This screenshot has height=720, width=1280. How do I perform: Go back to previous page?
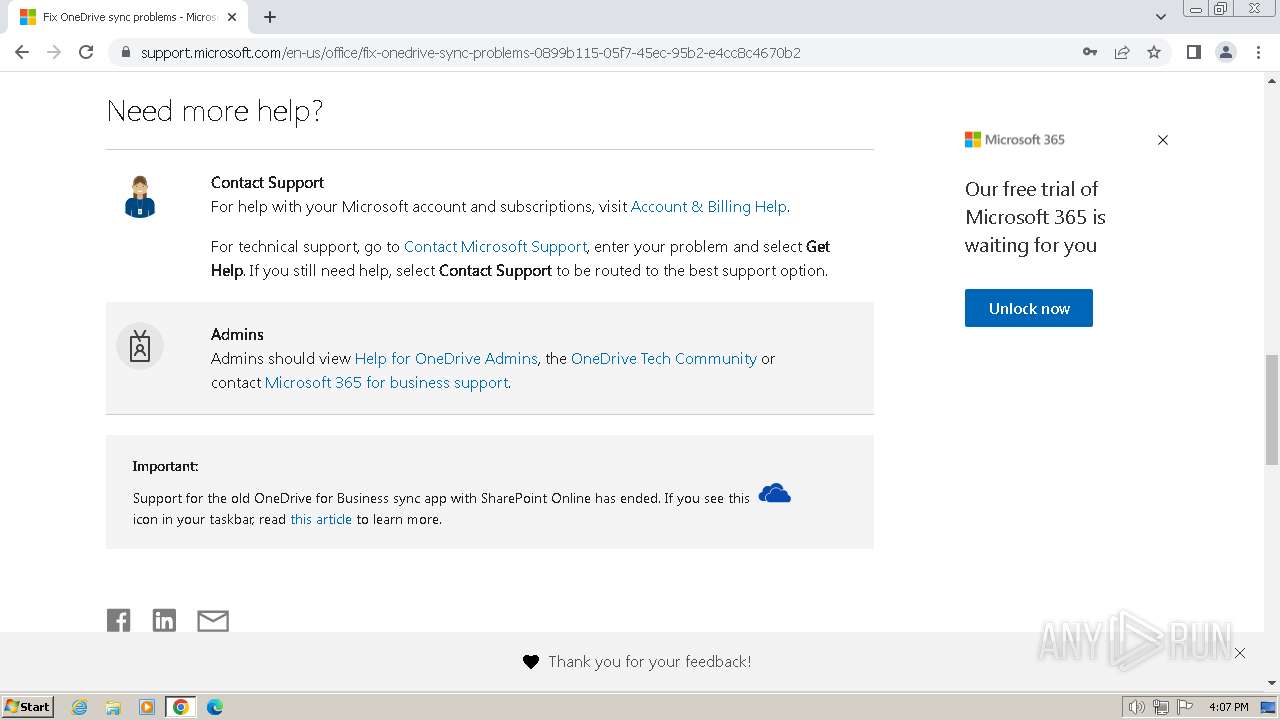(x=22, y=52)
